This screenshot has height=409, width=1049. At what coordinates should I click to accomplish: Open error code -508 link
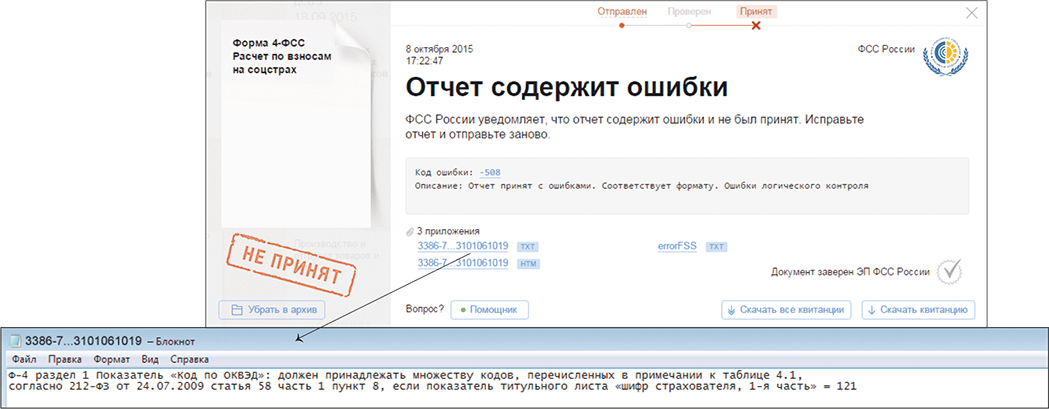pyautogui.click(x=490, y=172)
